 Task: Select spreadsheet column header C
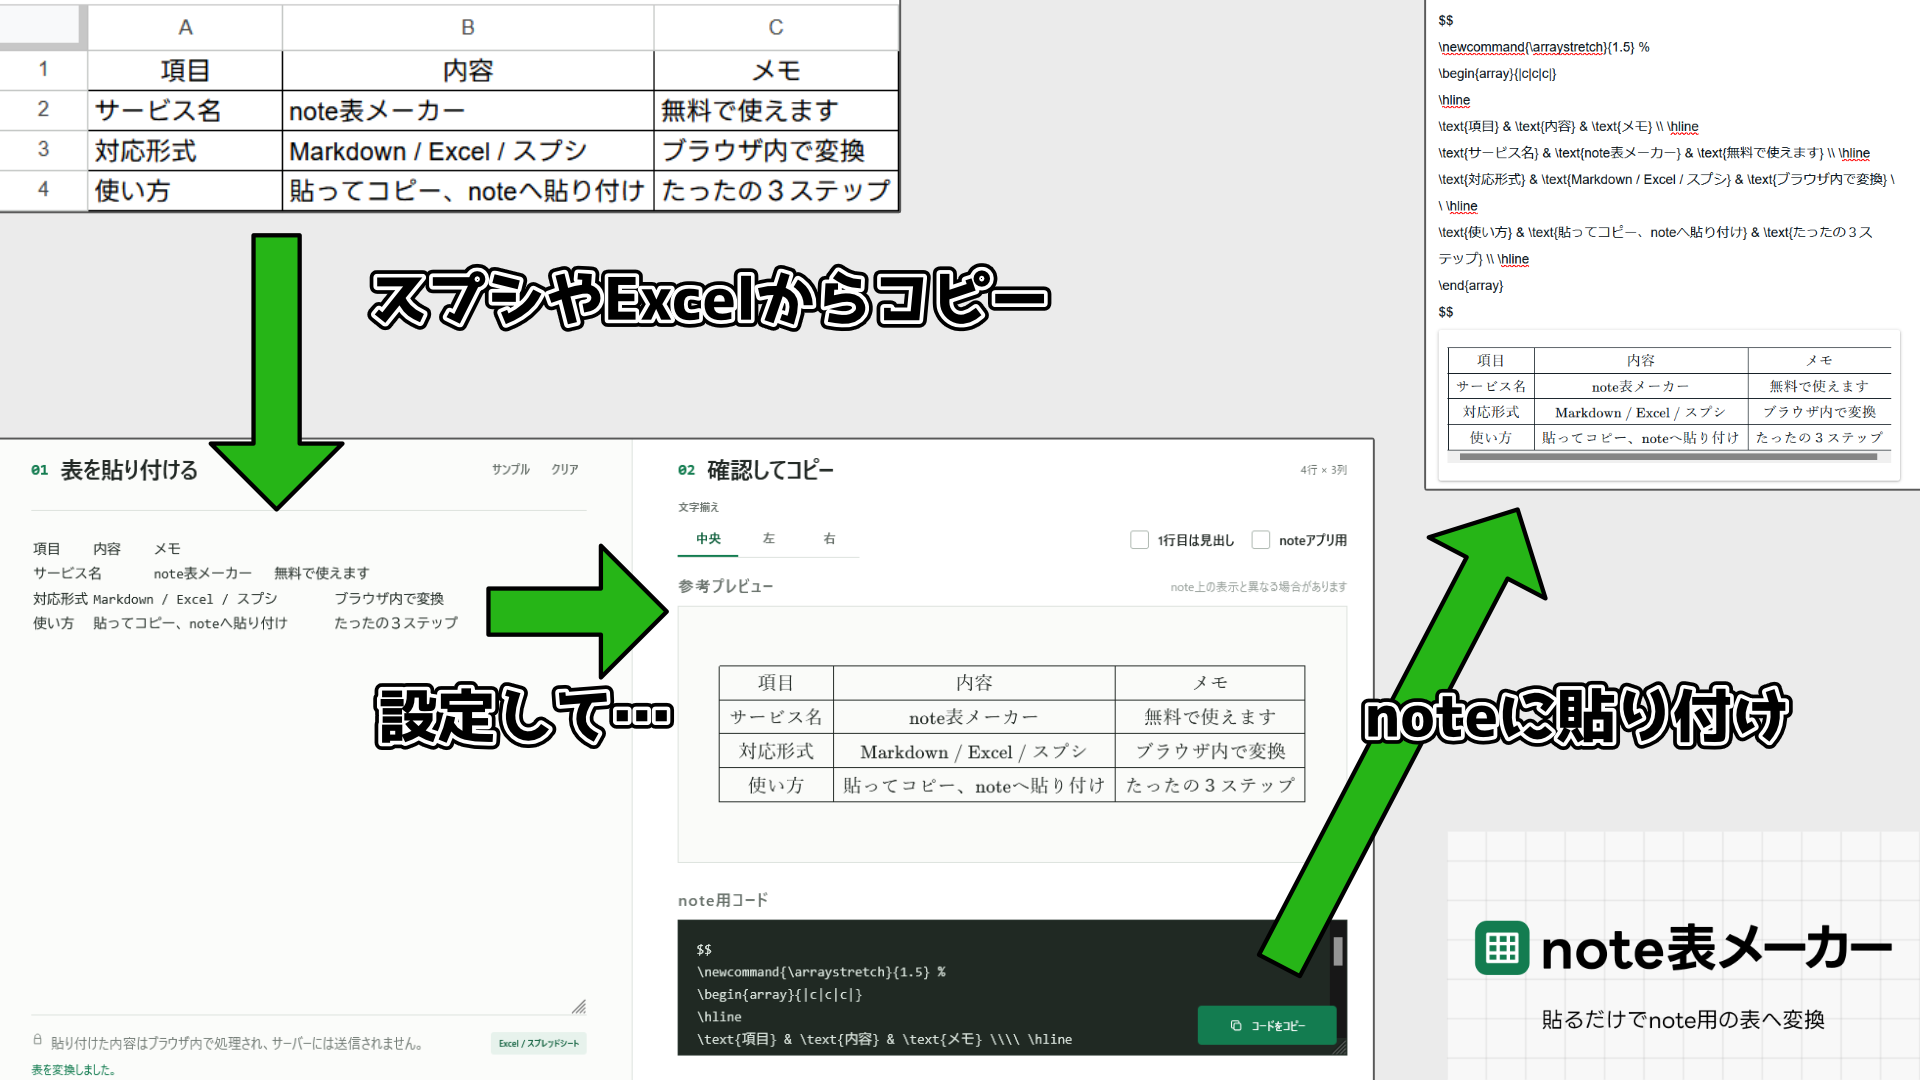[x=776, y=27]
